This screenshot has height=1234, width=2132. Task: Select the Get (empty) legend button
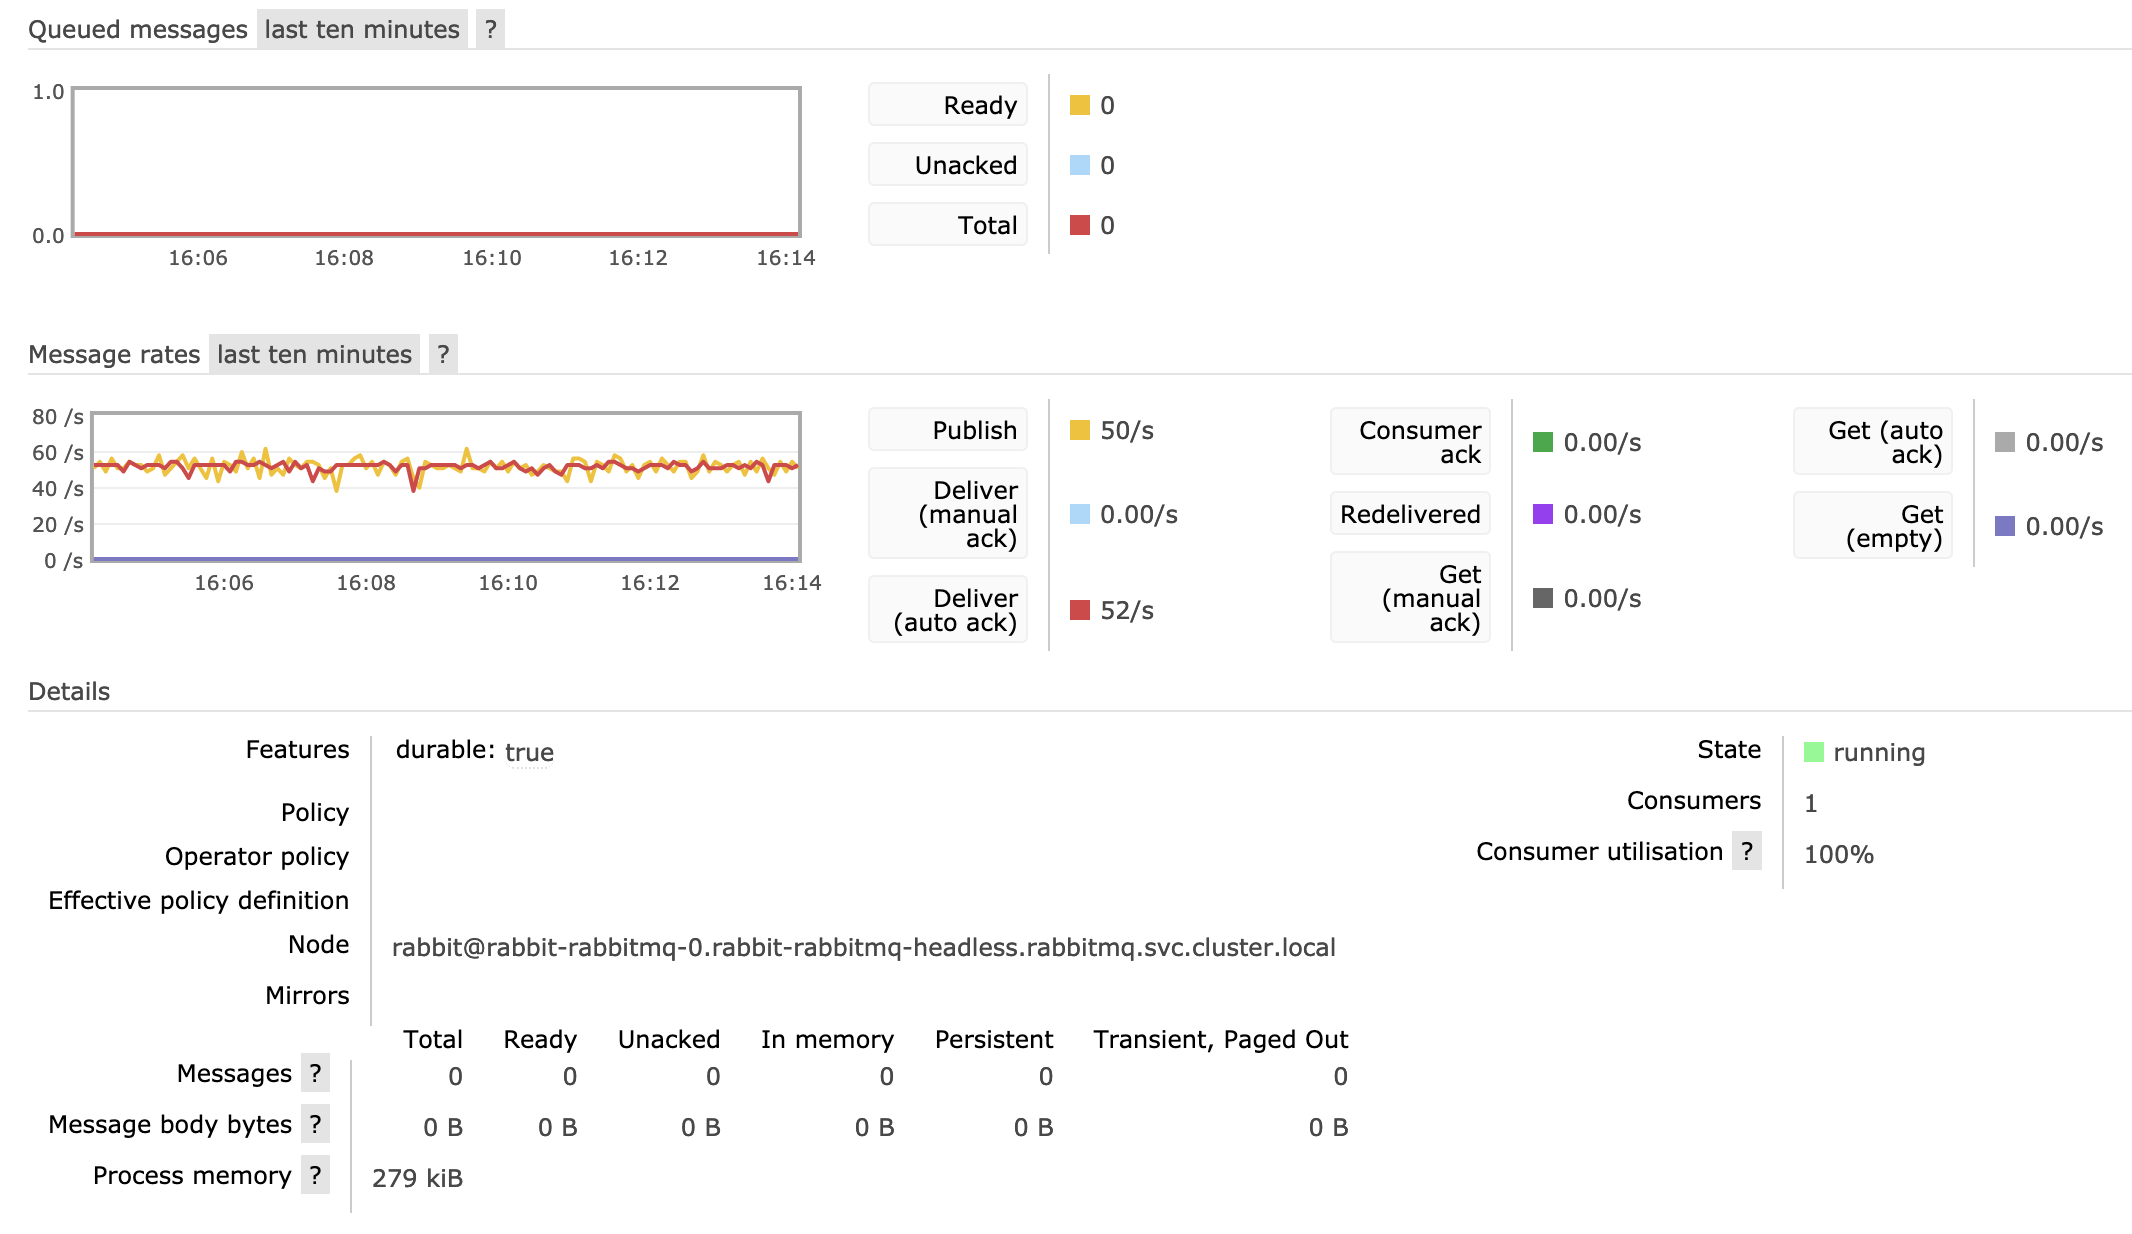point(1871,525)
